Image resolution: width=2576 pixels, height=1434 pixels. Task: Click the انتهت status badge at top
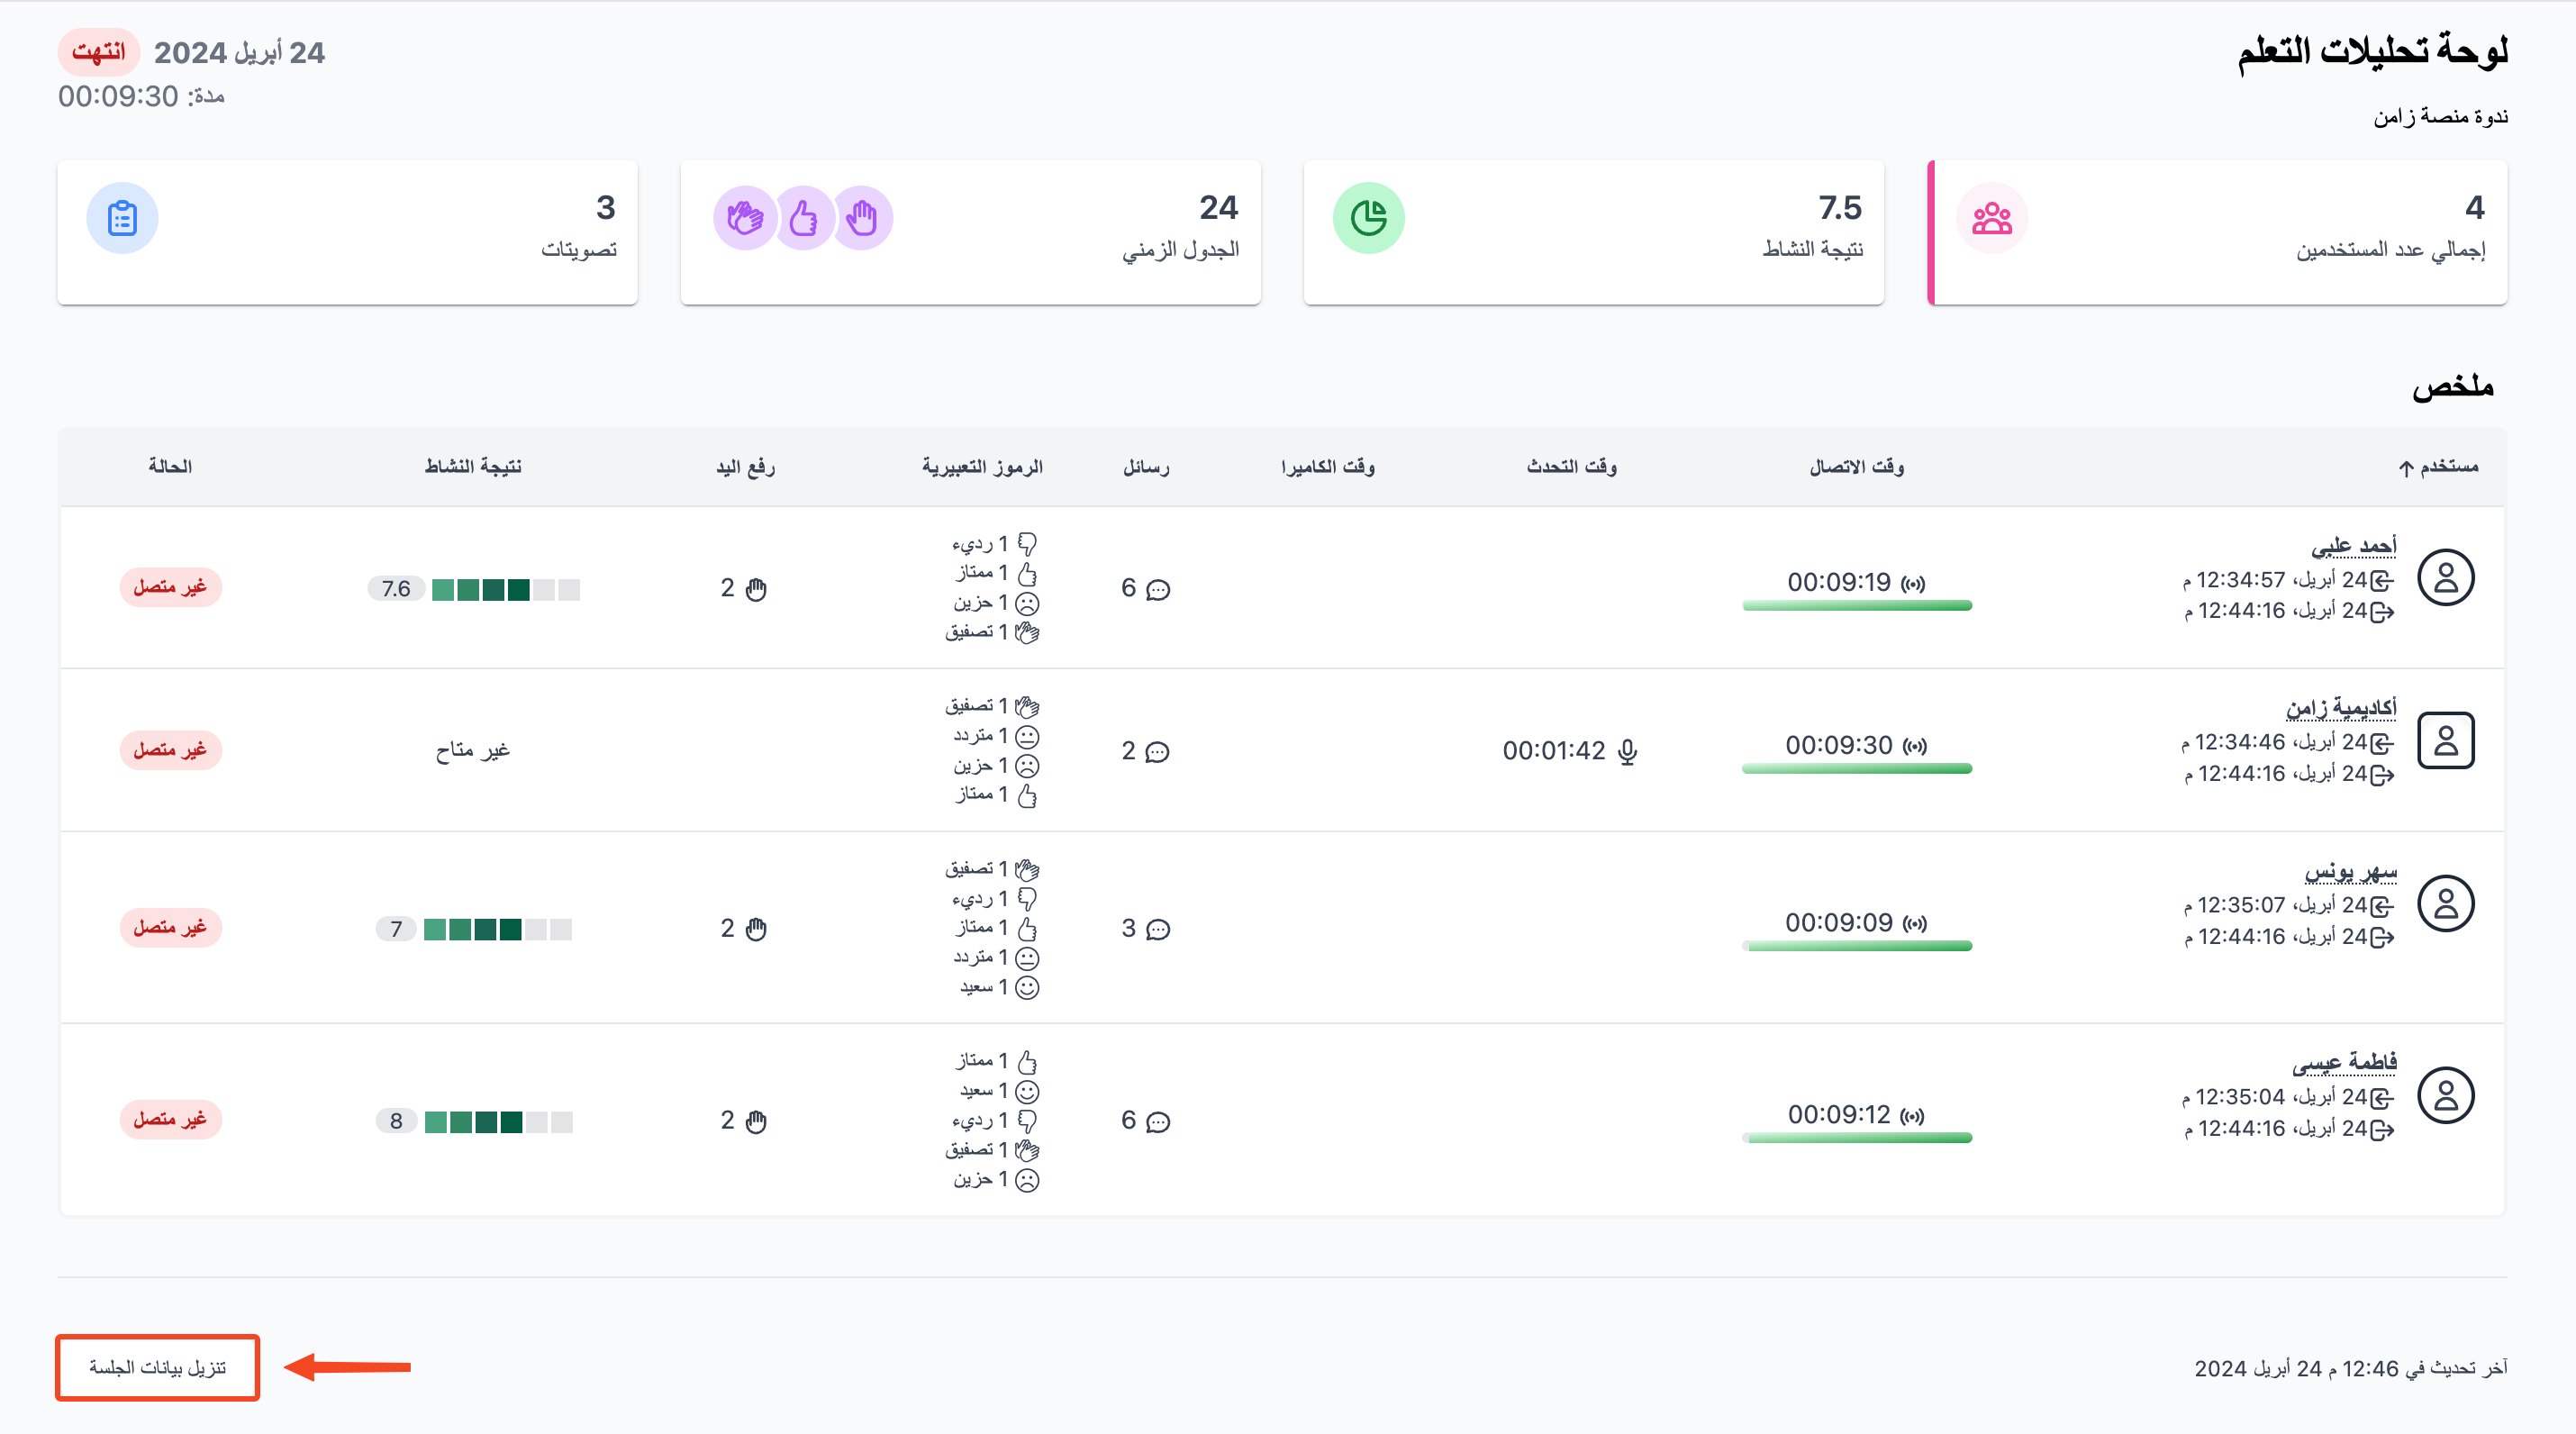[98, 52]
